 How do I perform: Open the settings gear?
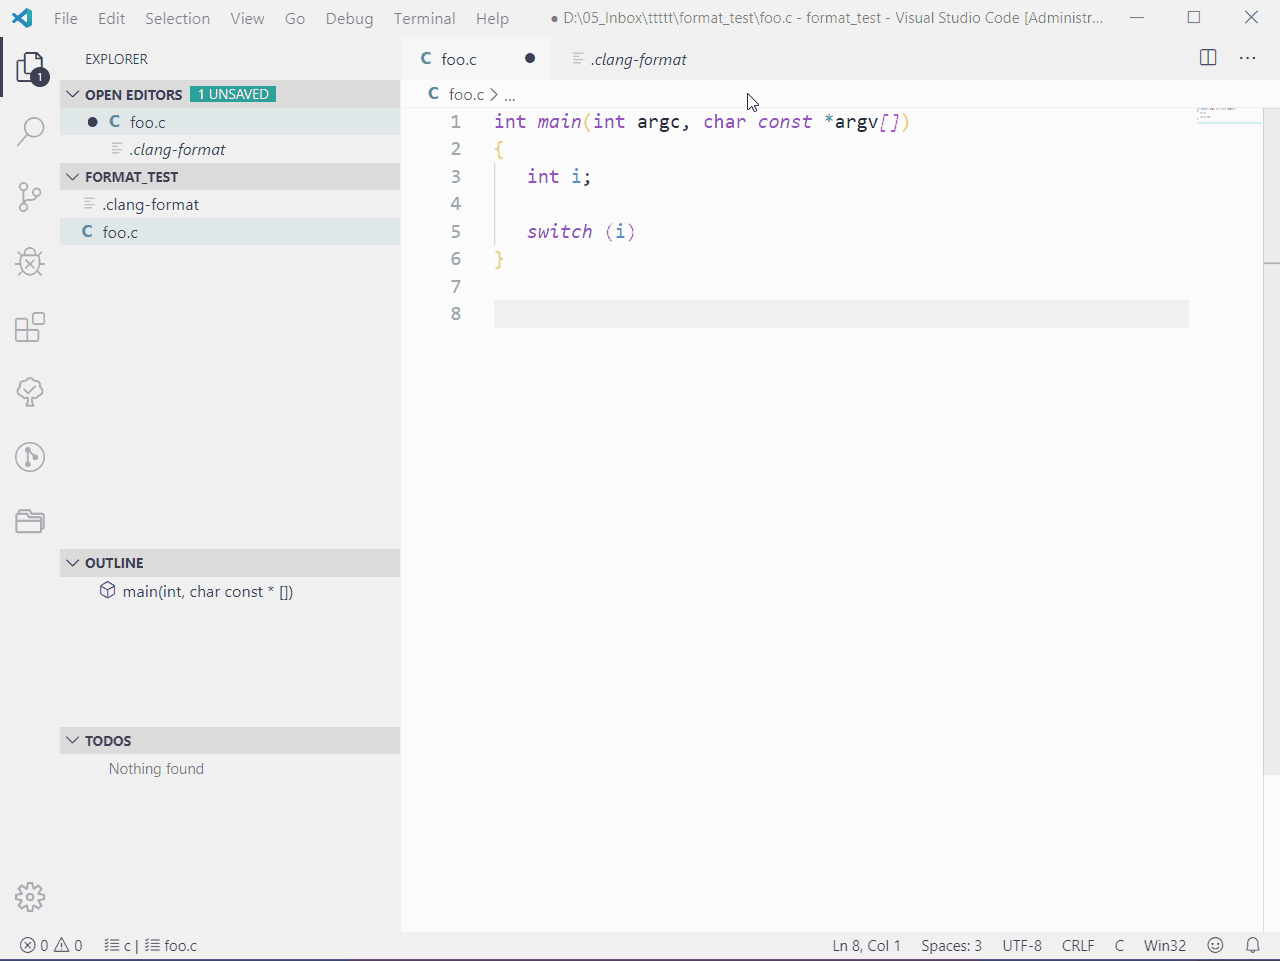tap(30, 897)
